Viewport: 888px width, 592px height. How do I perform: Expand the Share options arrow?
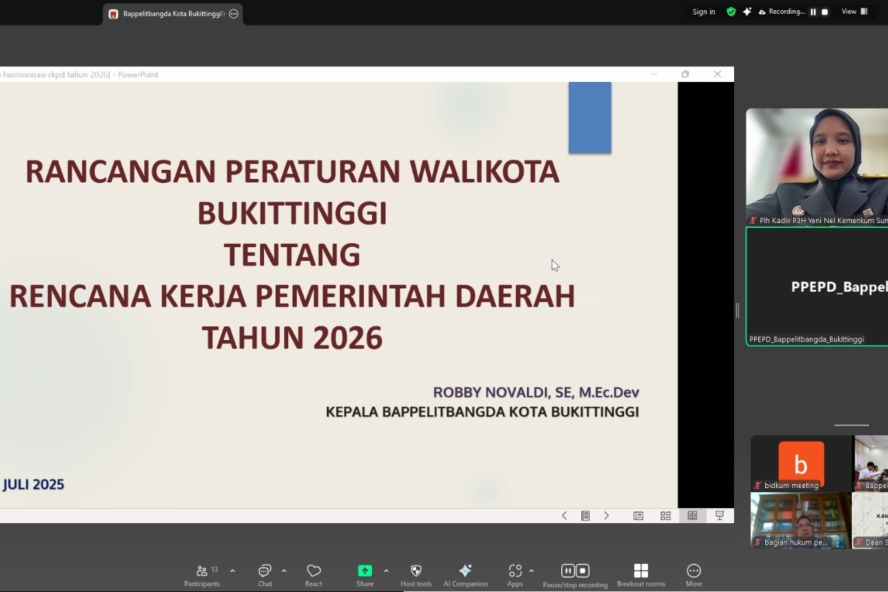tap(386, 571)
